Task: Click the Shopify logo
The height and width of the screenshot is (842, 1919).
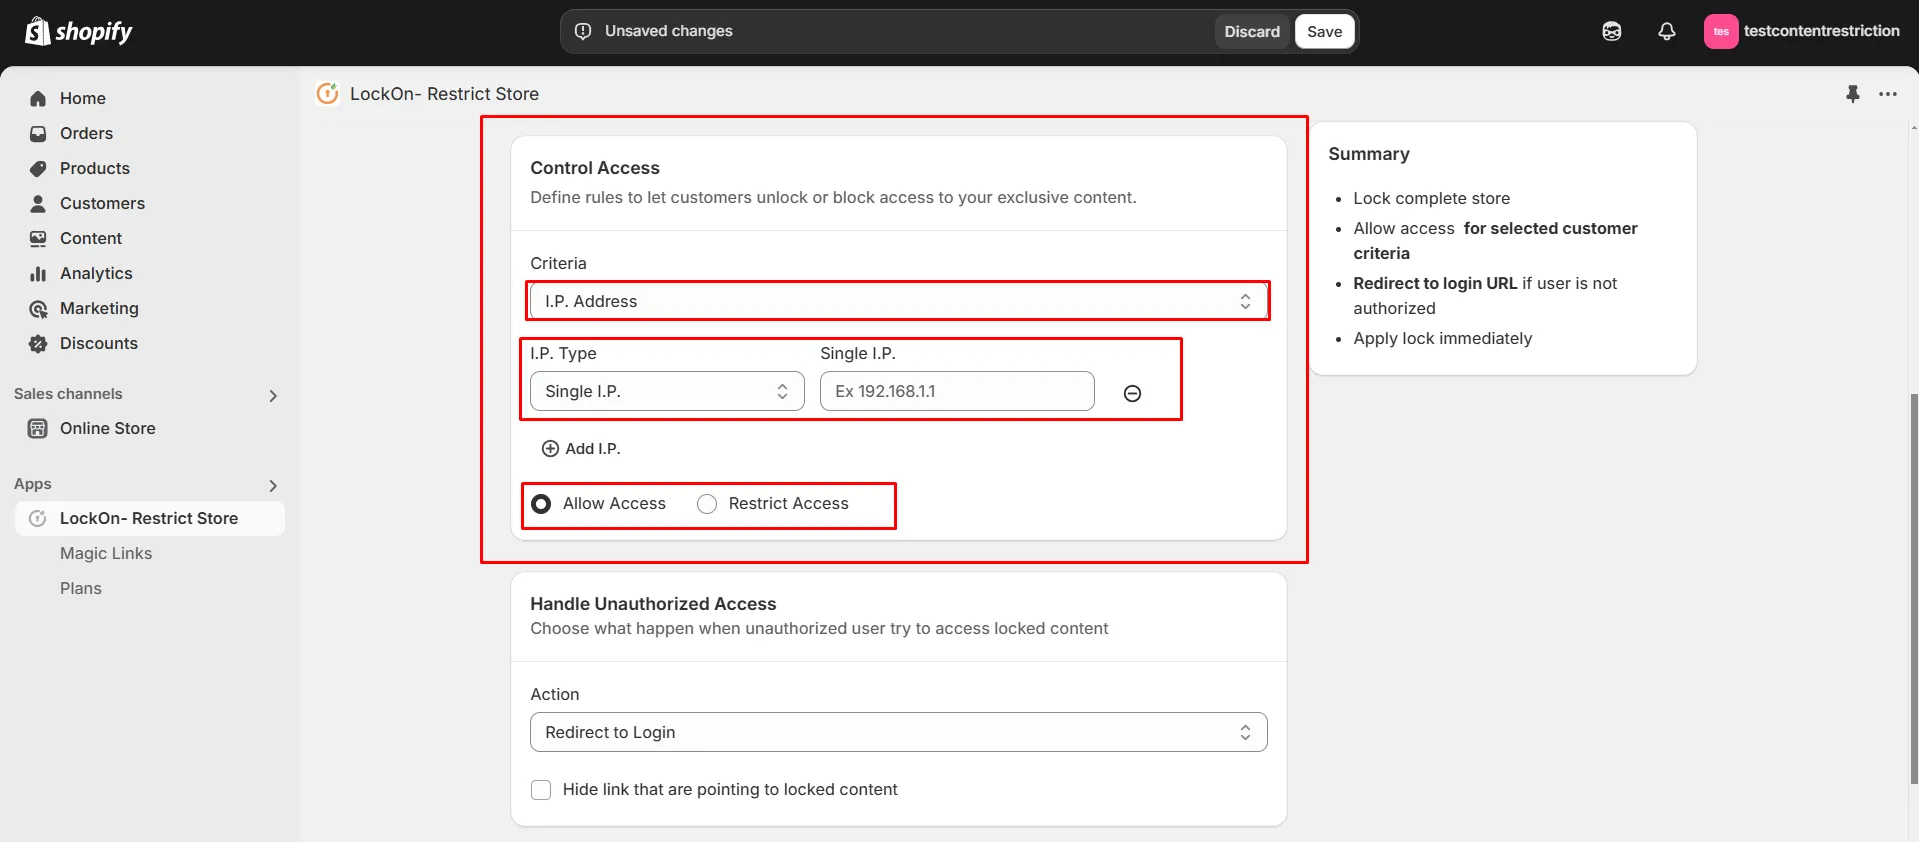Action: click(78, 32)
